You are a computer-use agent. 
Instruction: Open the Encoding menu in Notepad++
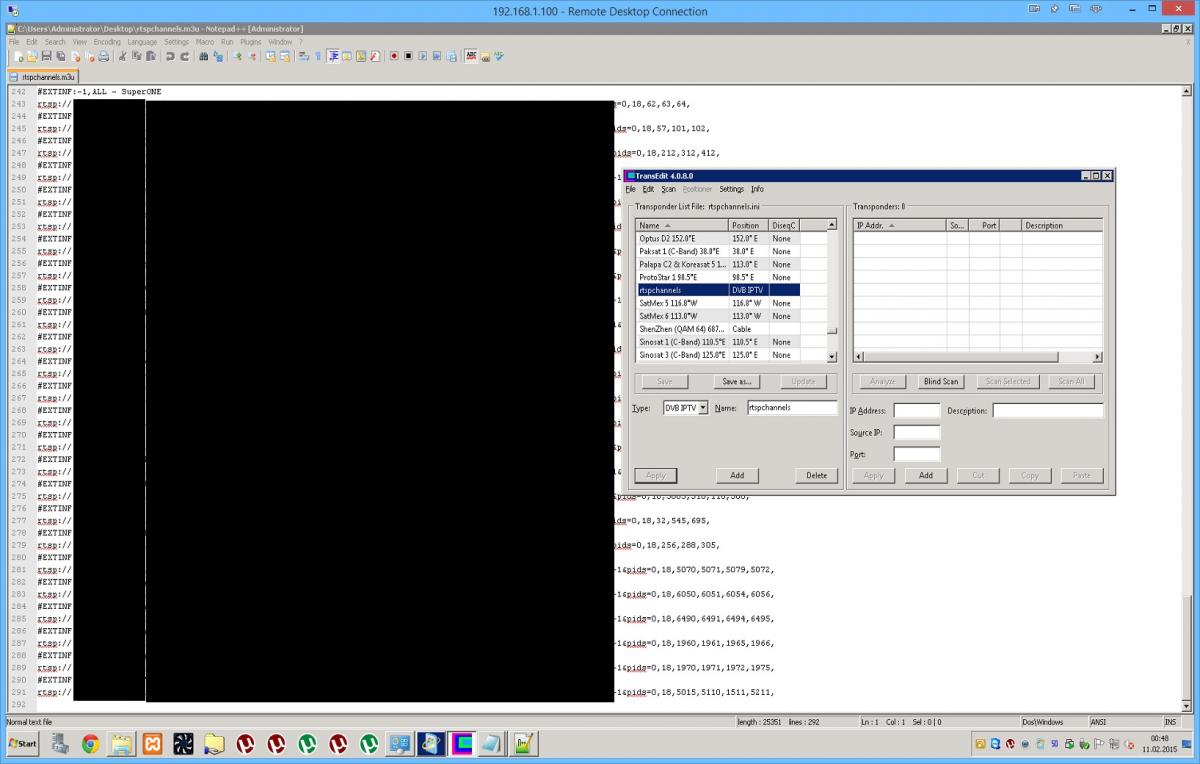click(x=107, y=42)
